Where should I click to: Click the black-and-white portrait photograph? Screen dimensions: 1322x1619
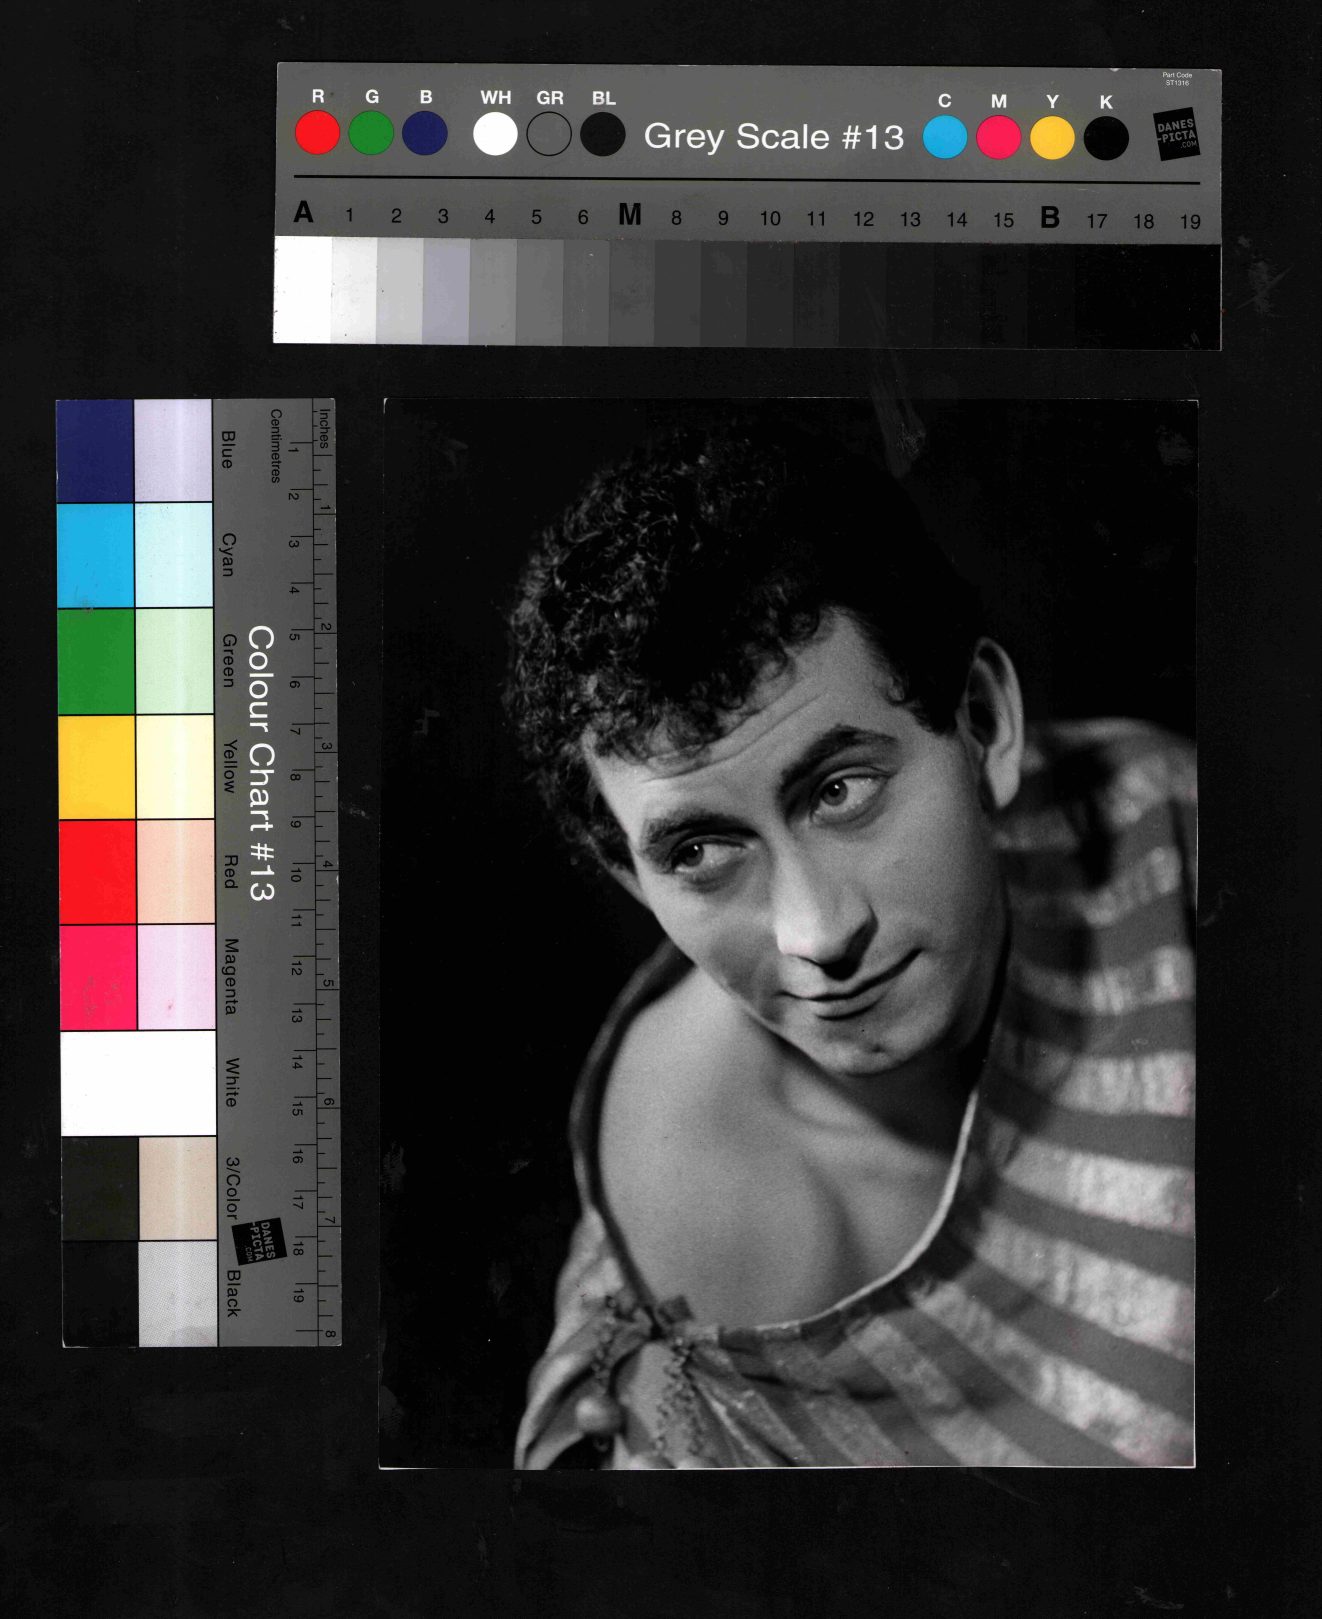click(788, 933)
